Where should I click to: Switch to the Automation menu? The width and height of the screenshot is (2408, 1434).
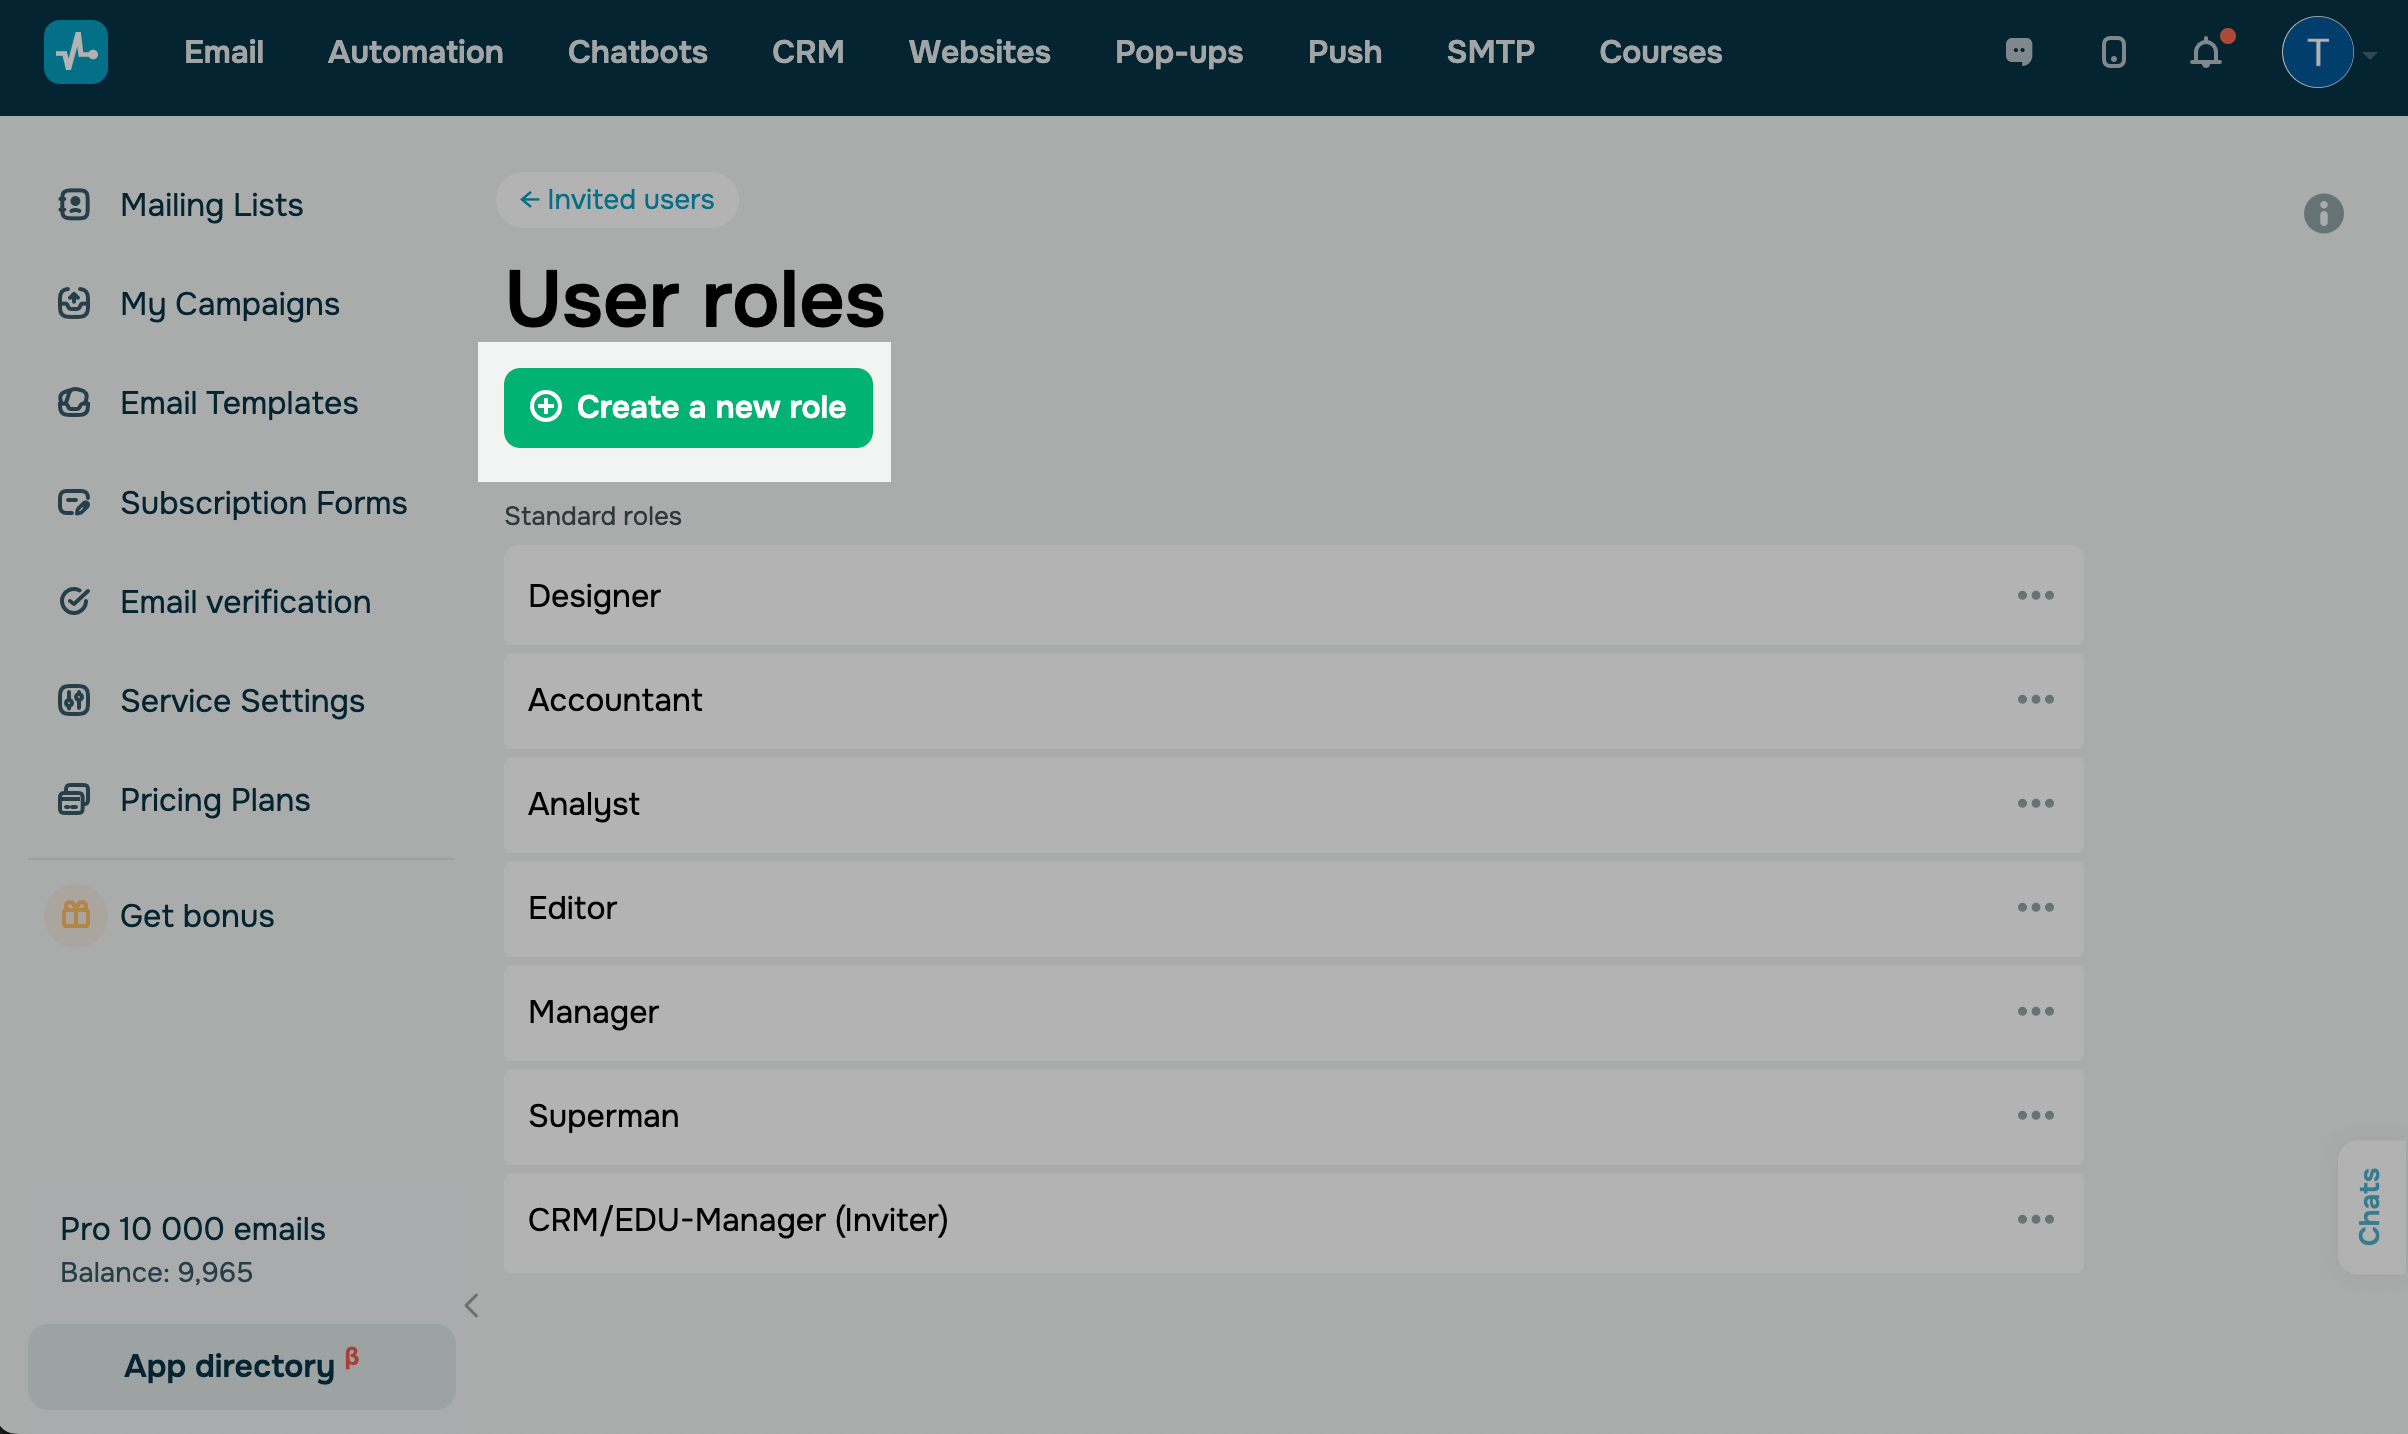point(415,52)
